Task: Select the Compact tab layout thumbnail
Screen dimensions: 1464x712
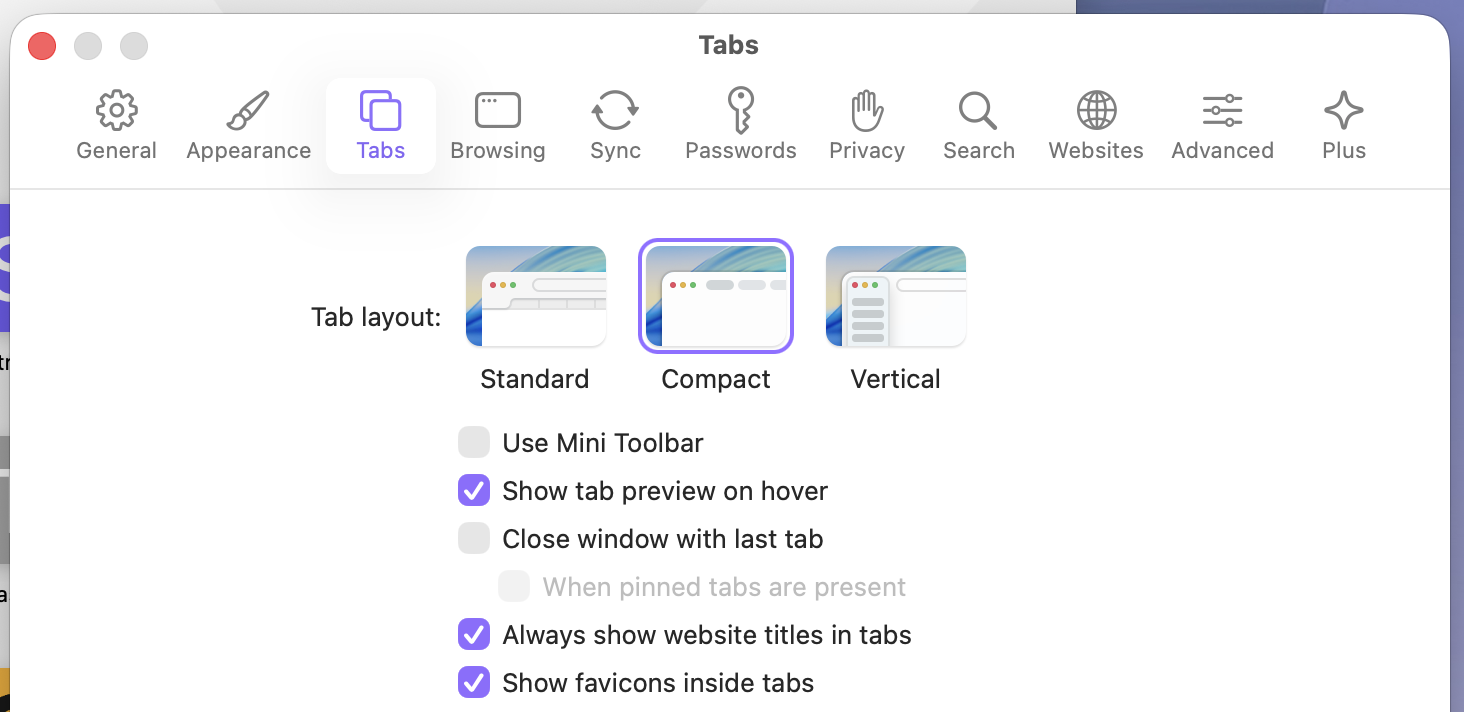Action: click(x=716, y=297)
